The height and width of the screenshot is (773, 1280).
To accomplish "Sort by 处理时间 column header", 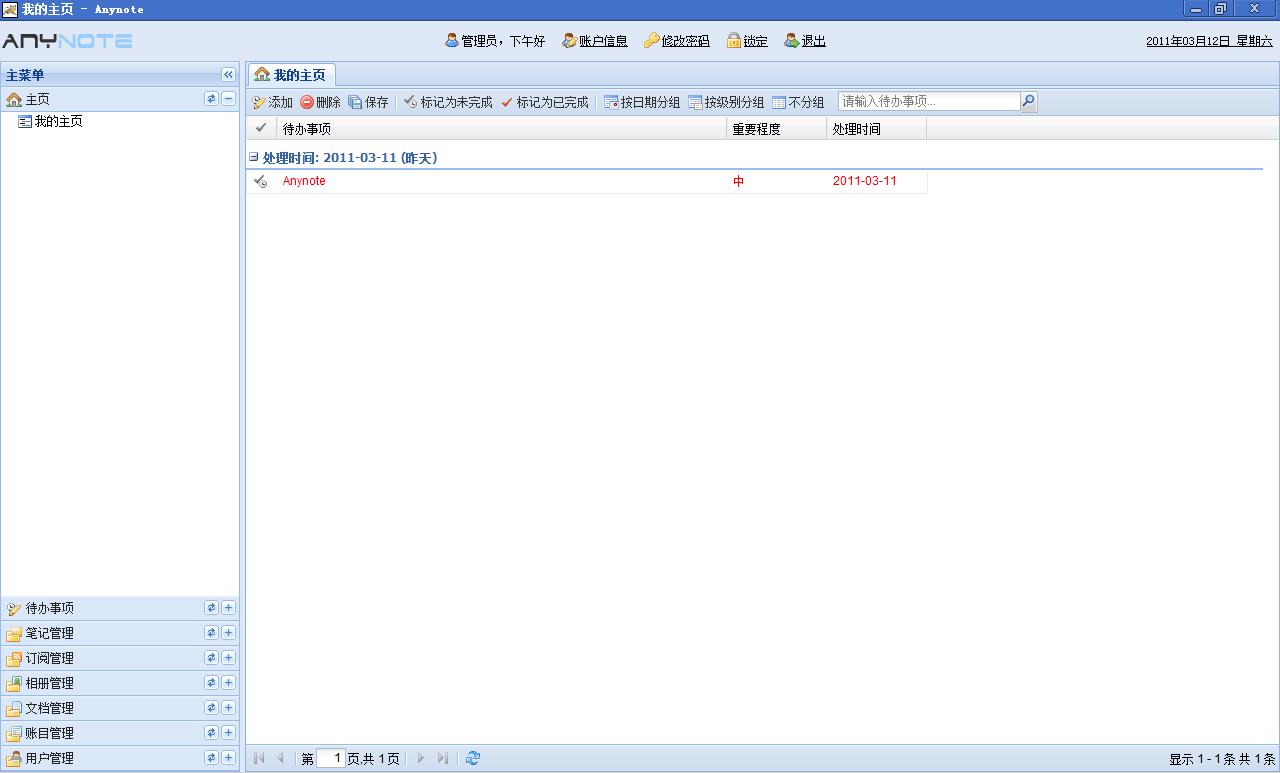I will pyautogui.click(x=877, y=129).
